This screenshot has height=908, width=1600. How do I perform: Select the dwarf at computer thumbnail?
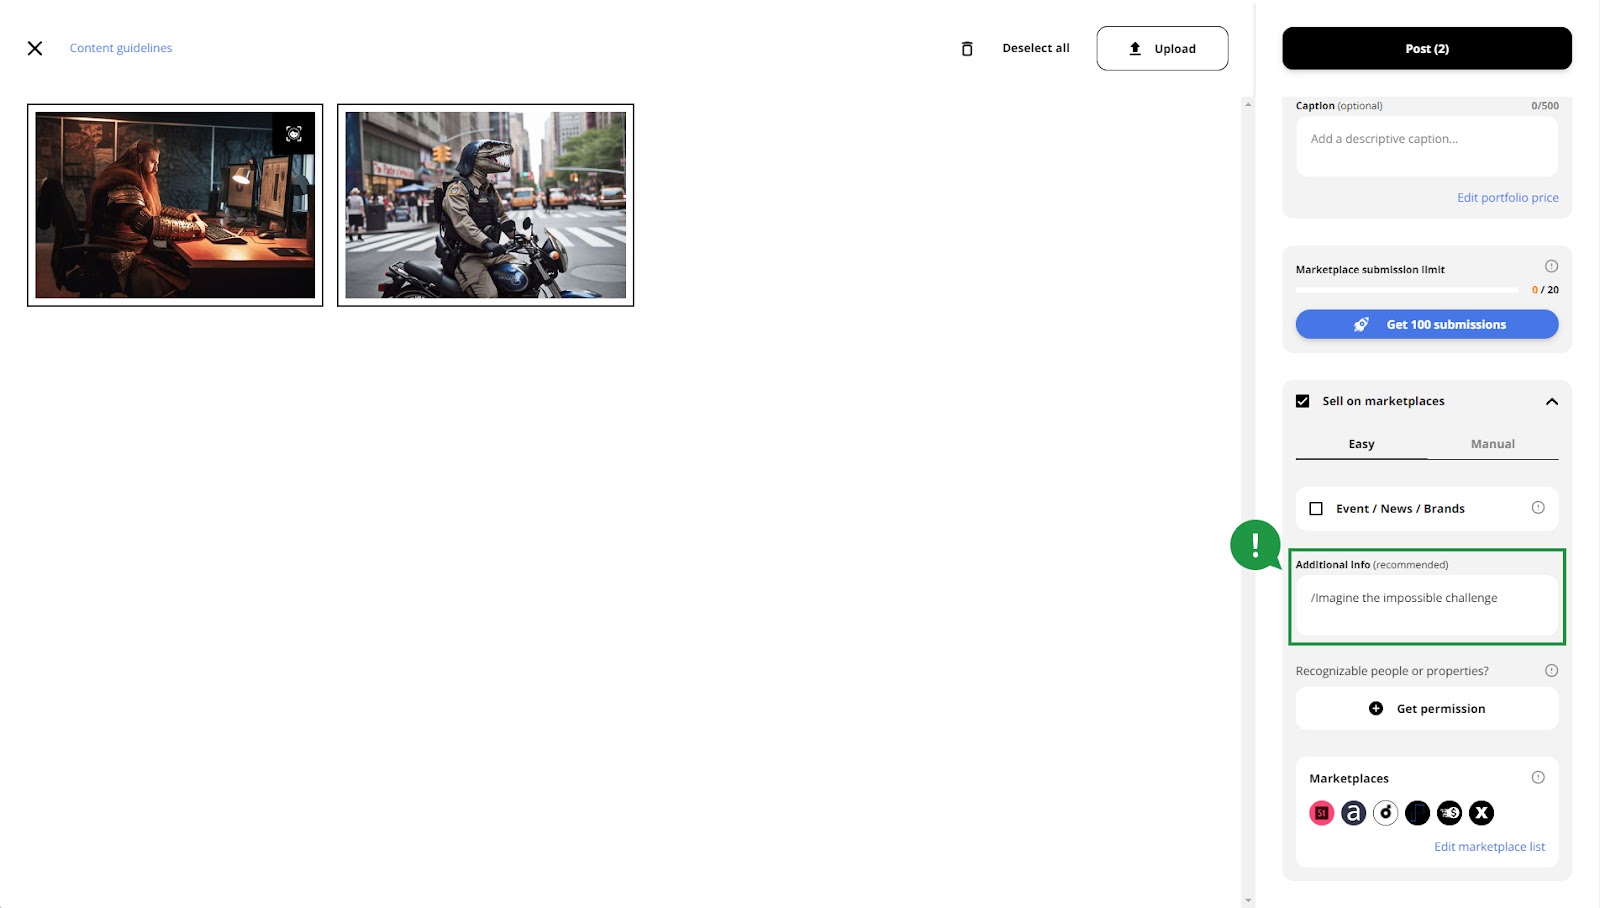(175, 205)
